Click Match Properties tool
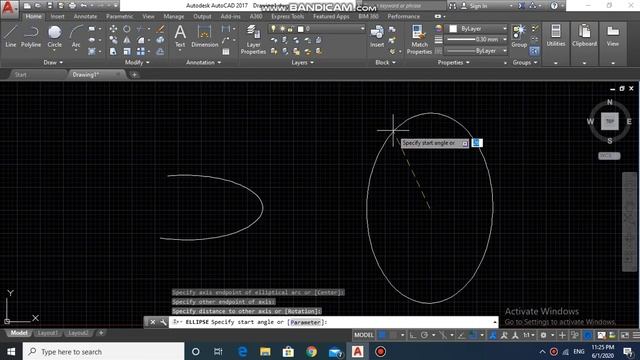Screen dimensions: 640x360 [419, 39]
